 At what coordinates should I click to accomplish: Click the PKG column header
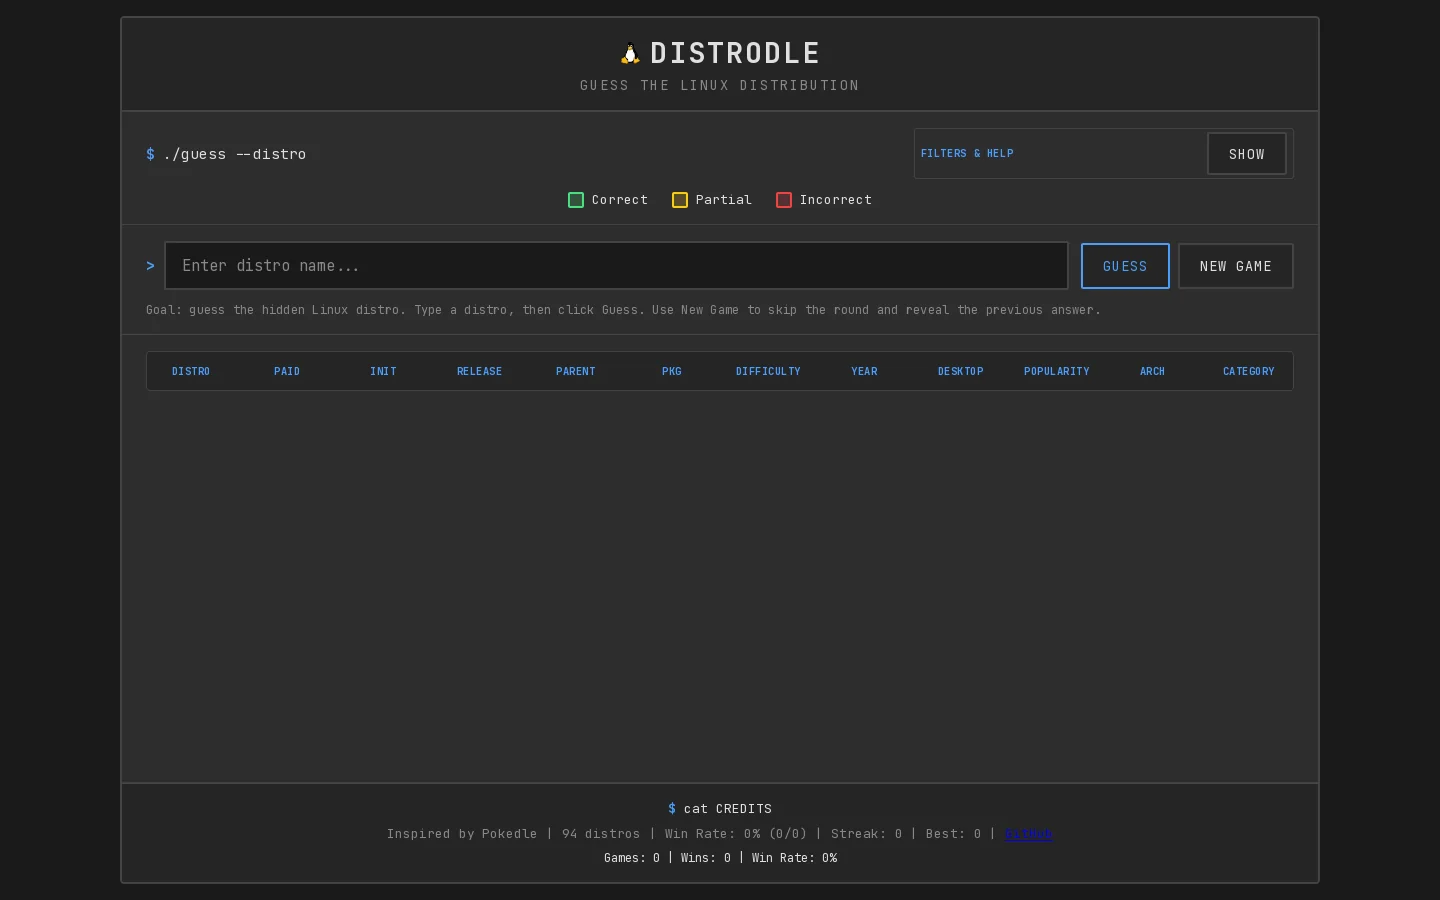[672, 371]
